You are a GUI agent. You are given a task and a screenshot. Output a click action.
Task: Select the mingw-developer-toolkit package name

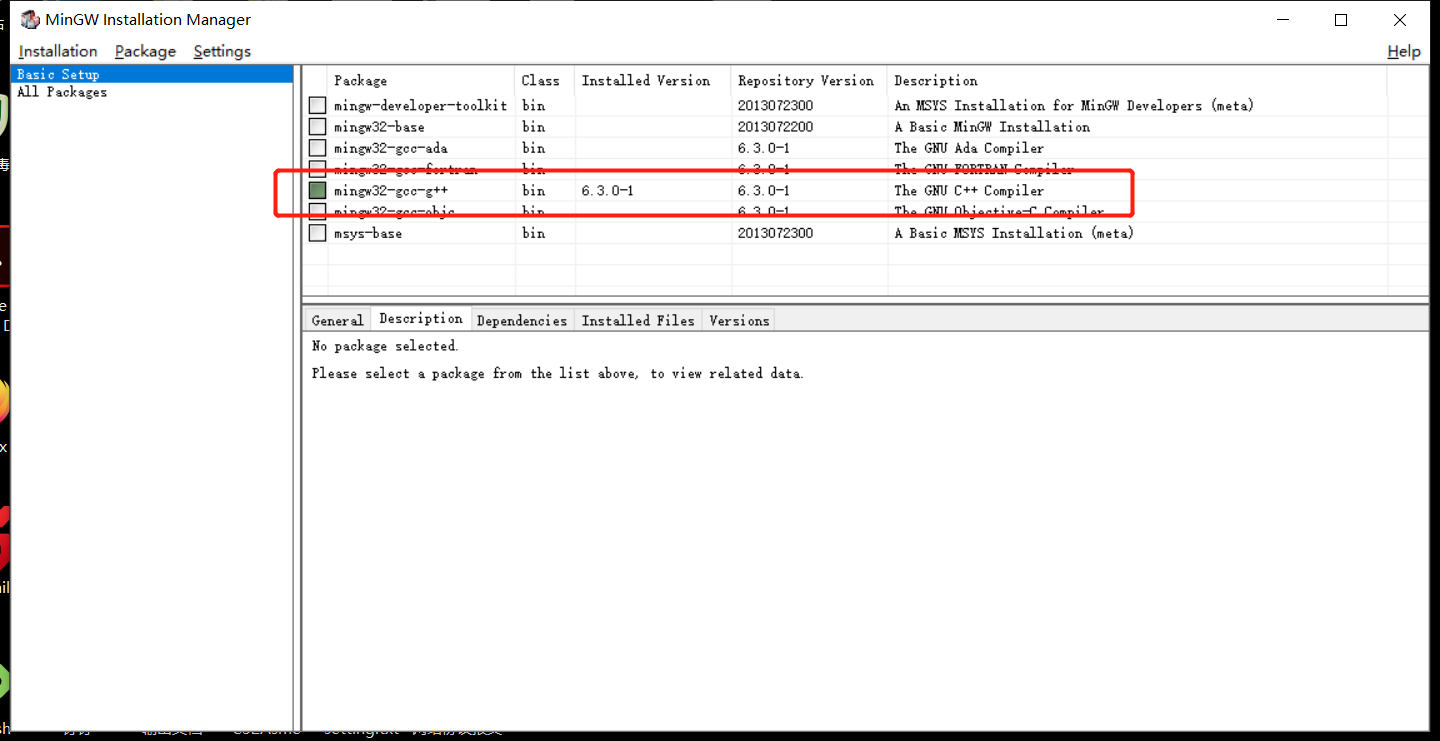(x=421, y=105)
